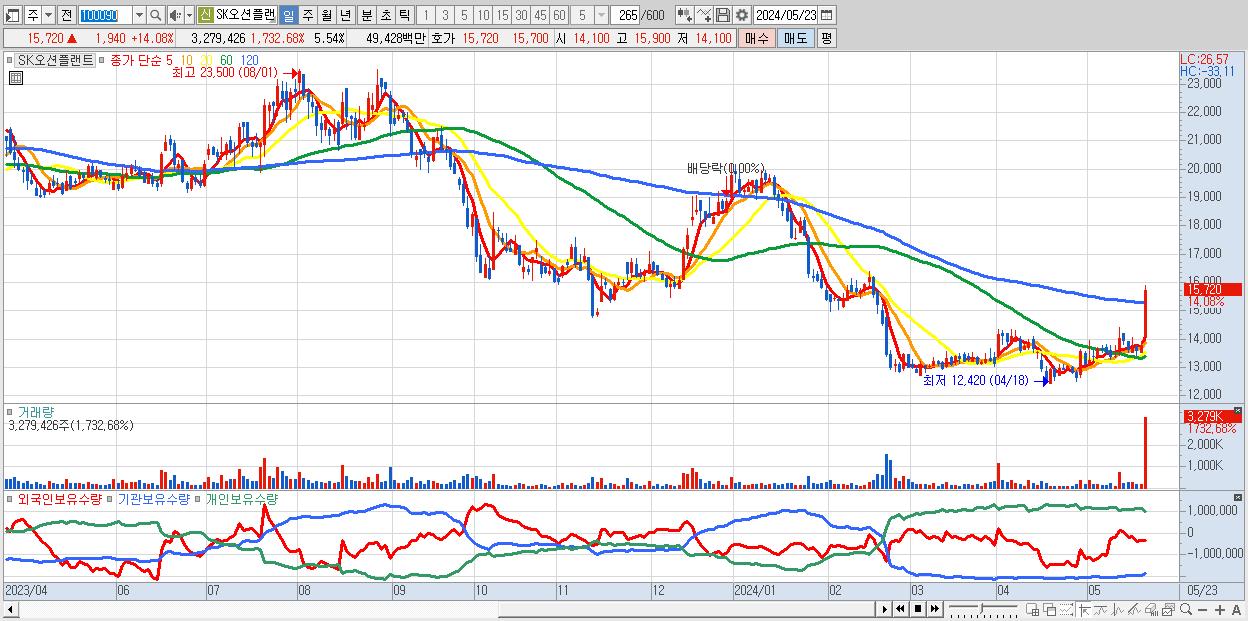Click the red 매수 buy button

coord(757,38)
